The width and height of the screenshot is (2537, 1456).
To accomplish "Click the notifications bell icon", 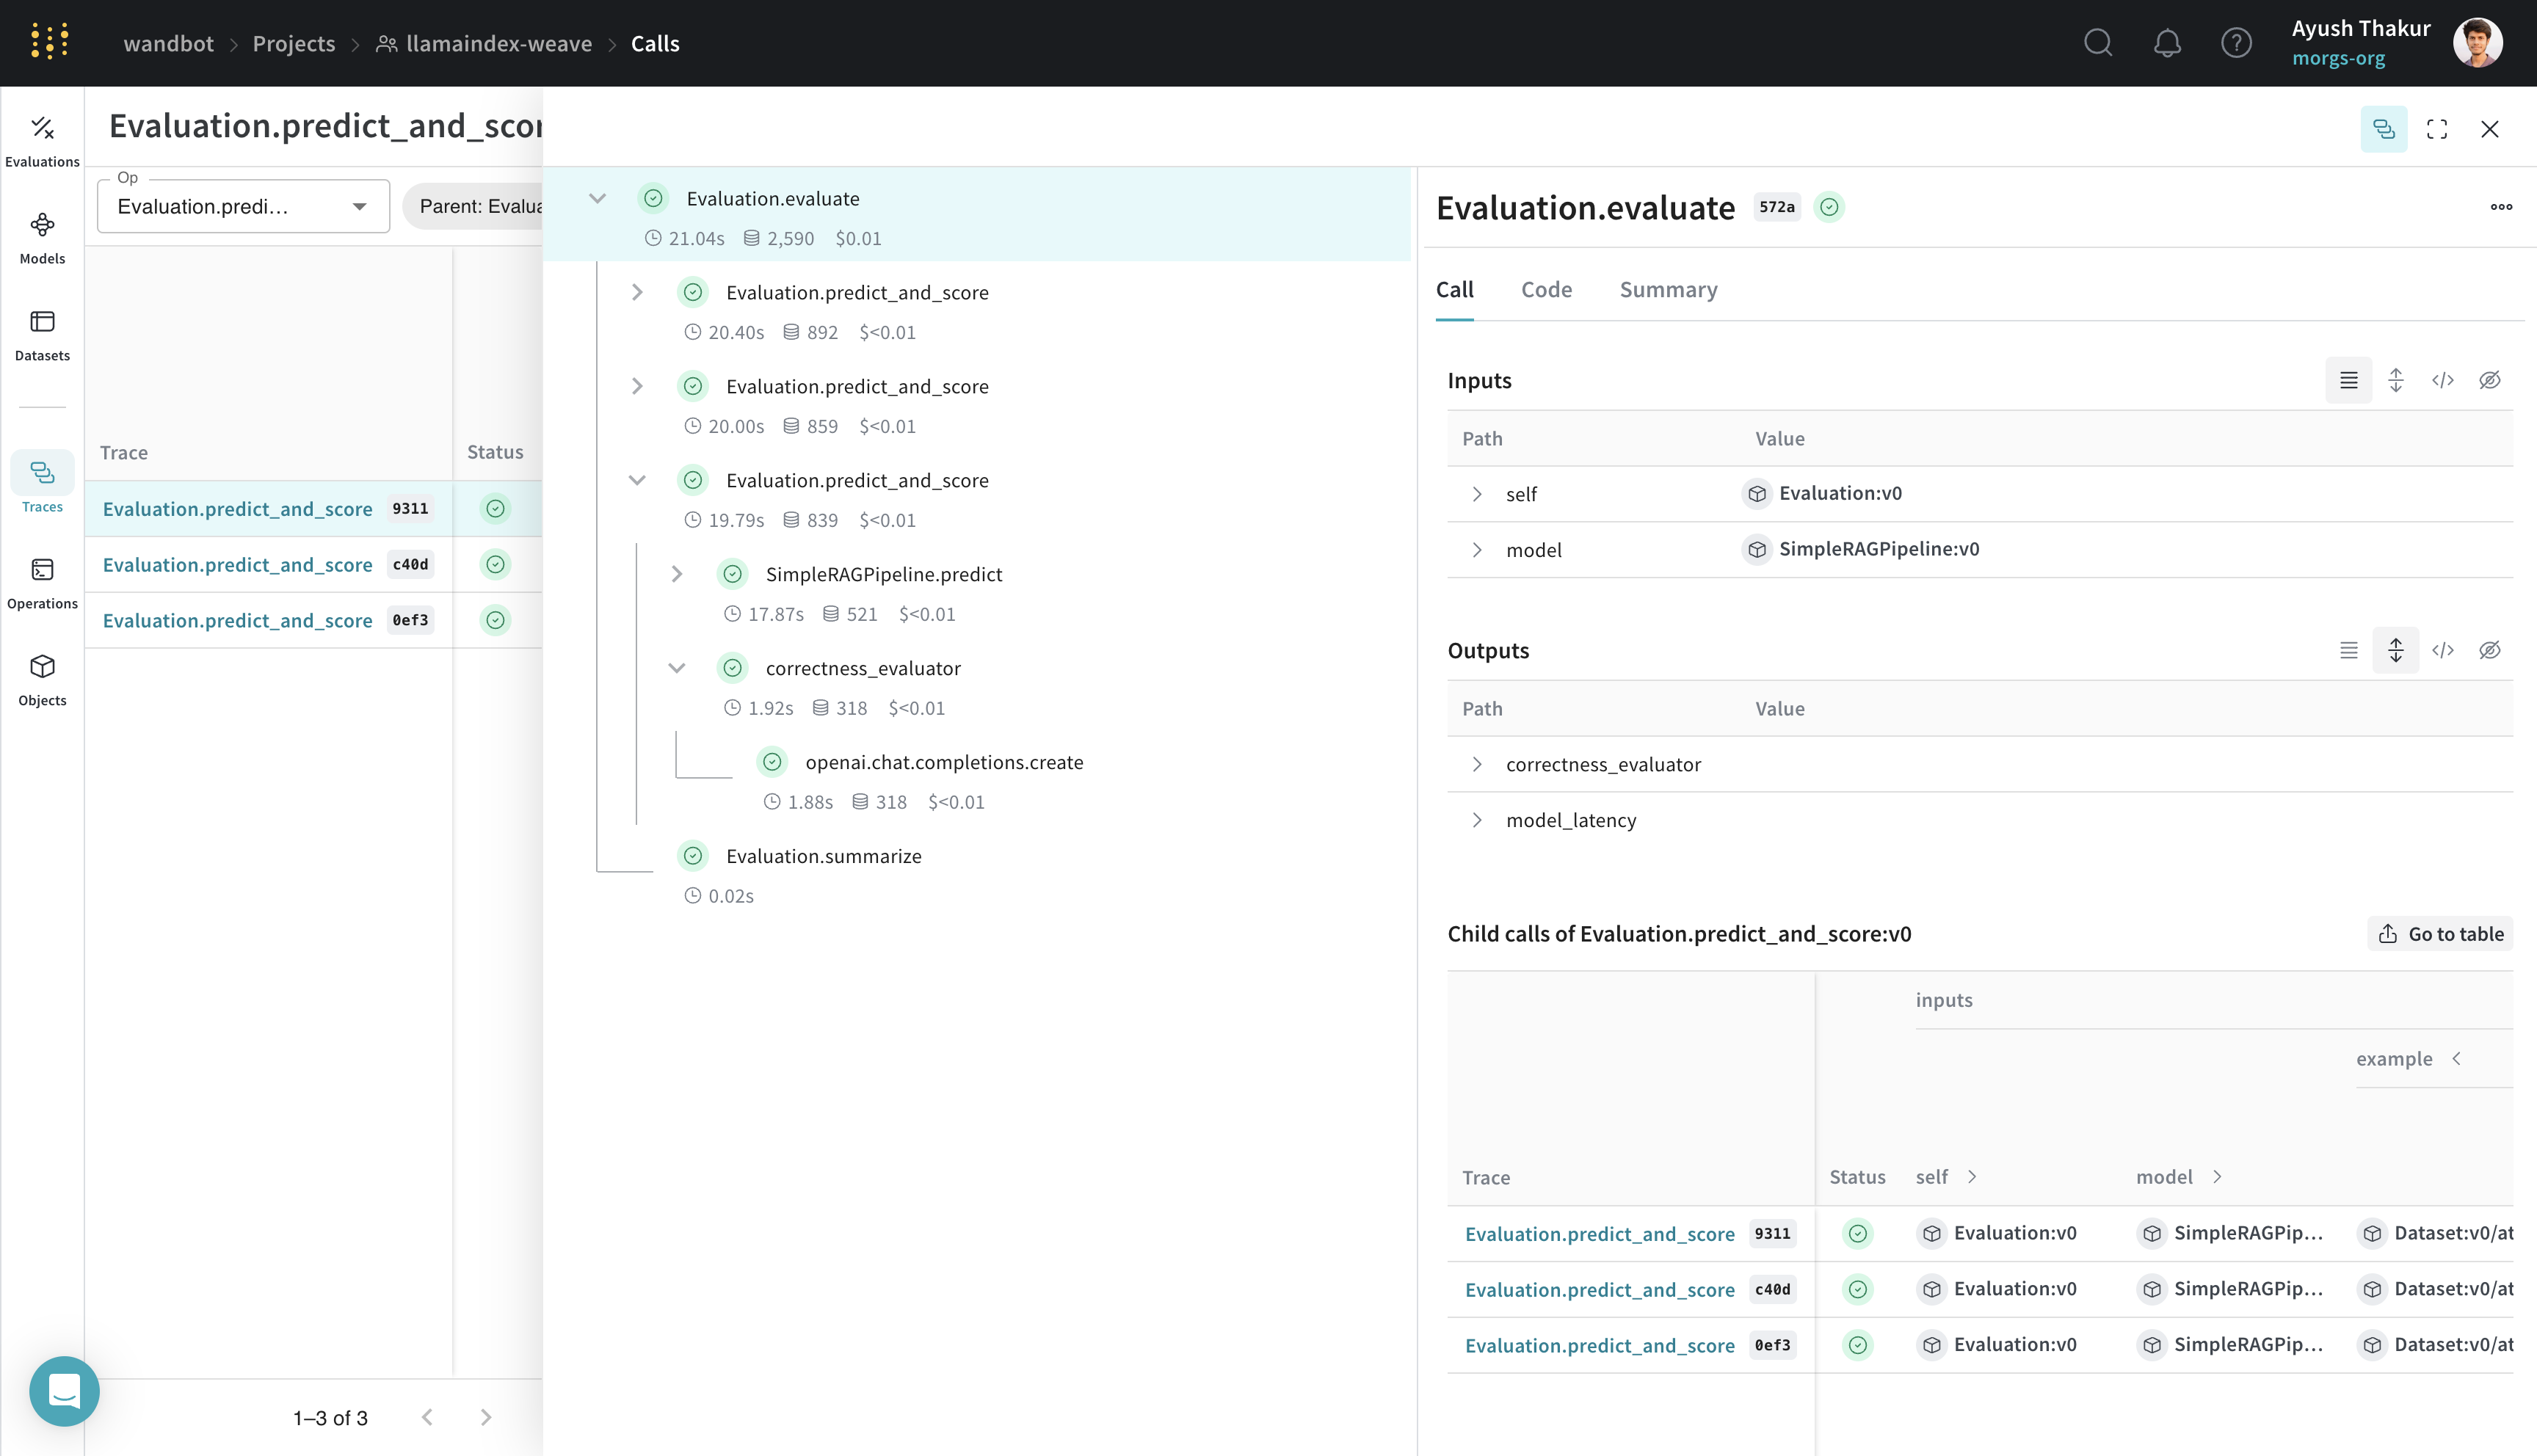I will 2167,43.
